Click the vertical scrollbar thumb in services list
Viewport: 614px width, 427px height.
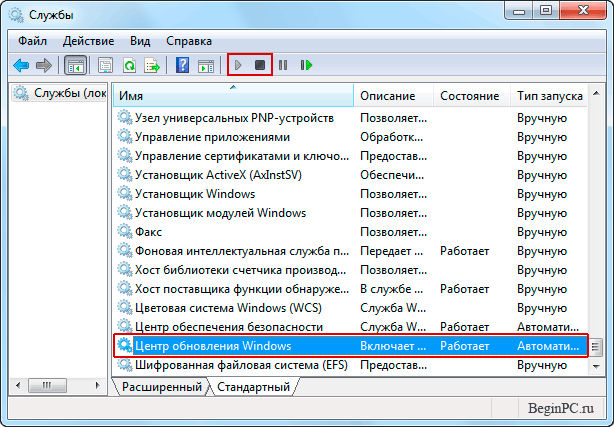(x=596, y=347)
